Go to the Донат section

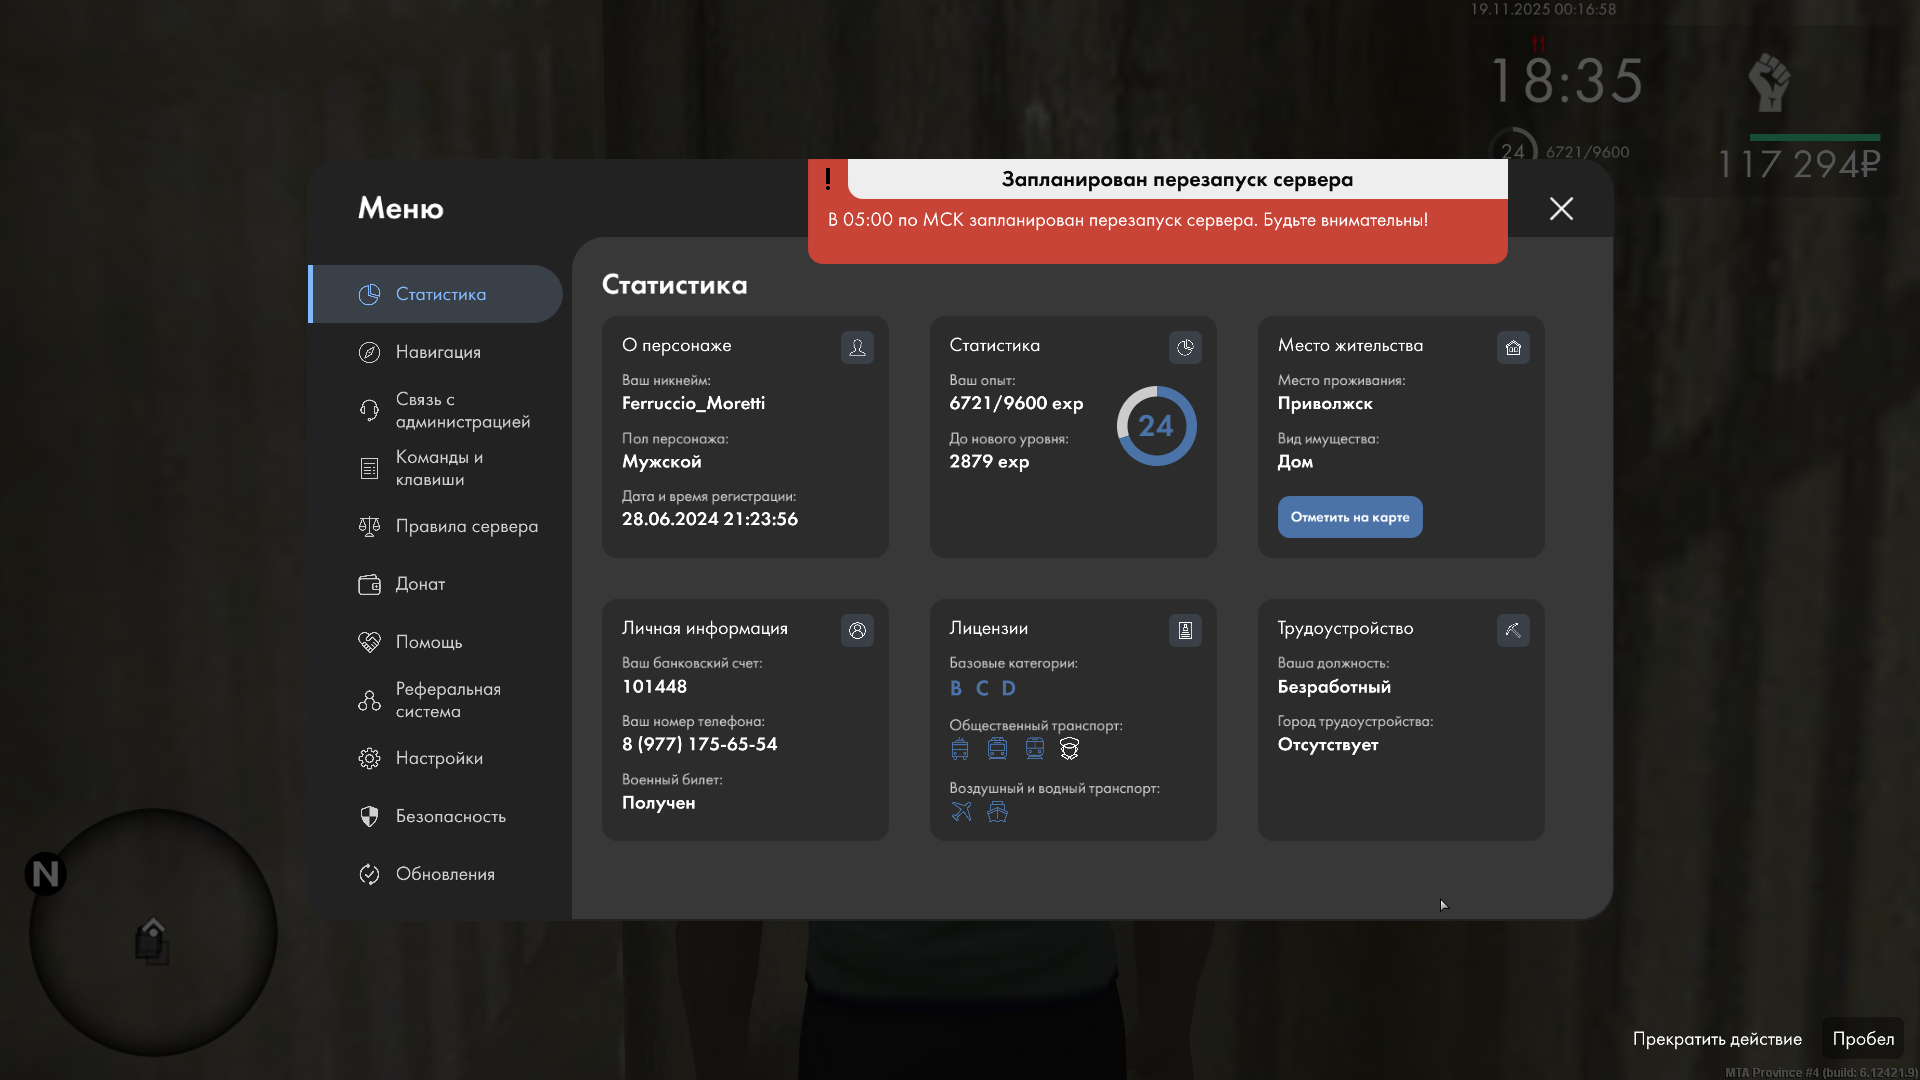click(x=420, y=584)
